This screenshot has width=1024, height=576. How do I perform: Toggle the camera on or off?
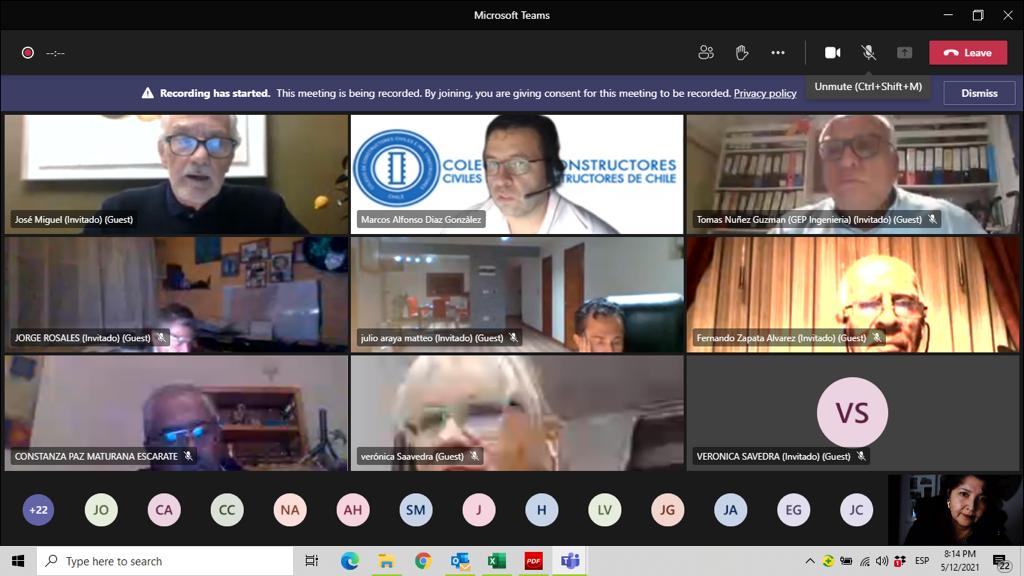click(x=833, y=52)
